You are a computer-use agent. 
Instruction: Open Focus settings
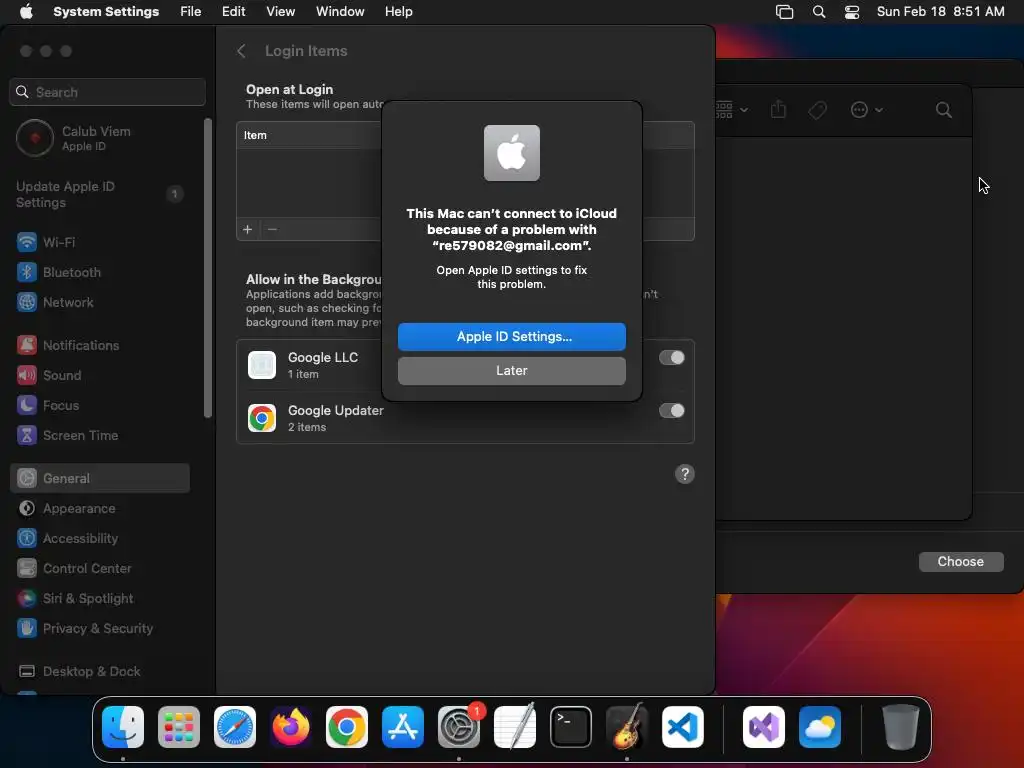coord(99,406)
